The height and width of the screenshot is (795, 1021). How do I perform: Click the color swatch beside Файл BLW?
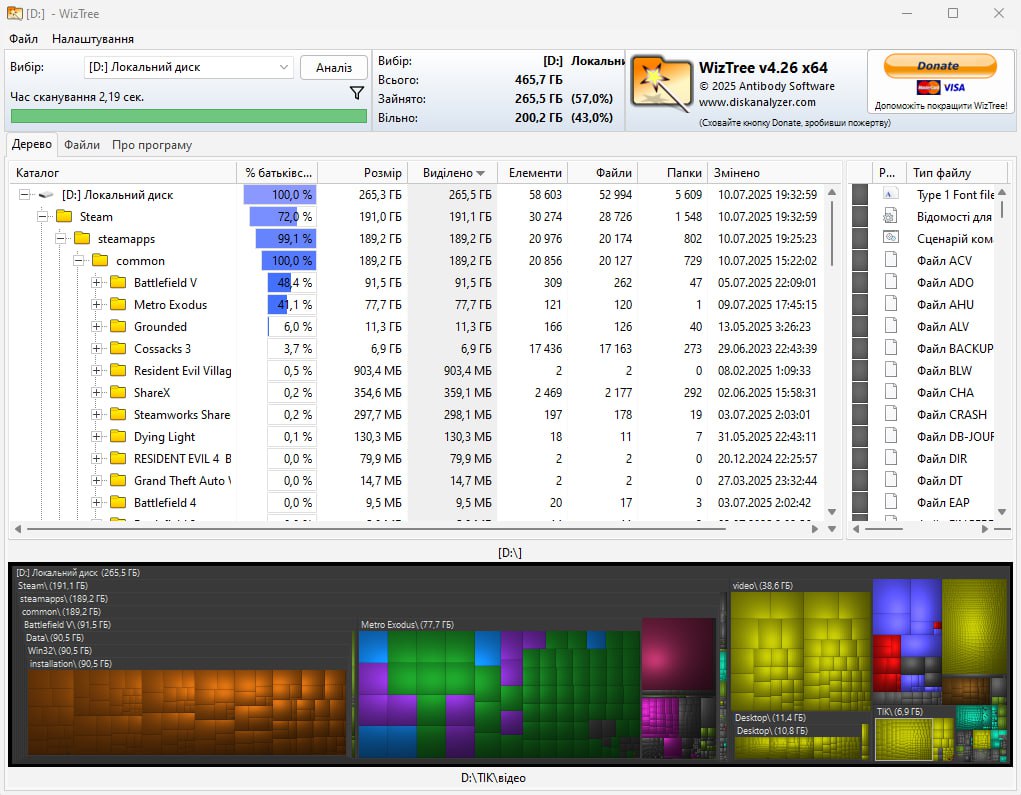(x=860, y=370)
